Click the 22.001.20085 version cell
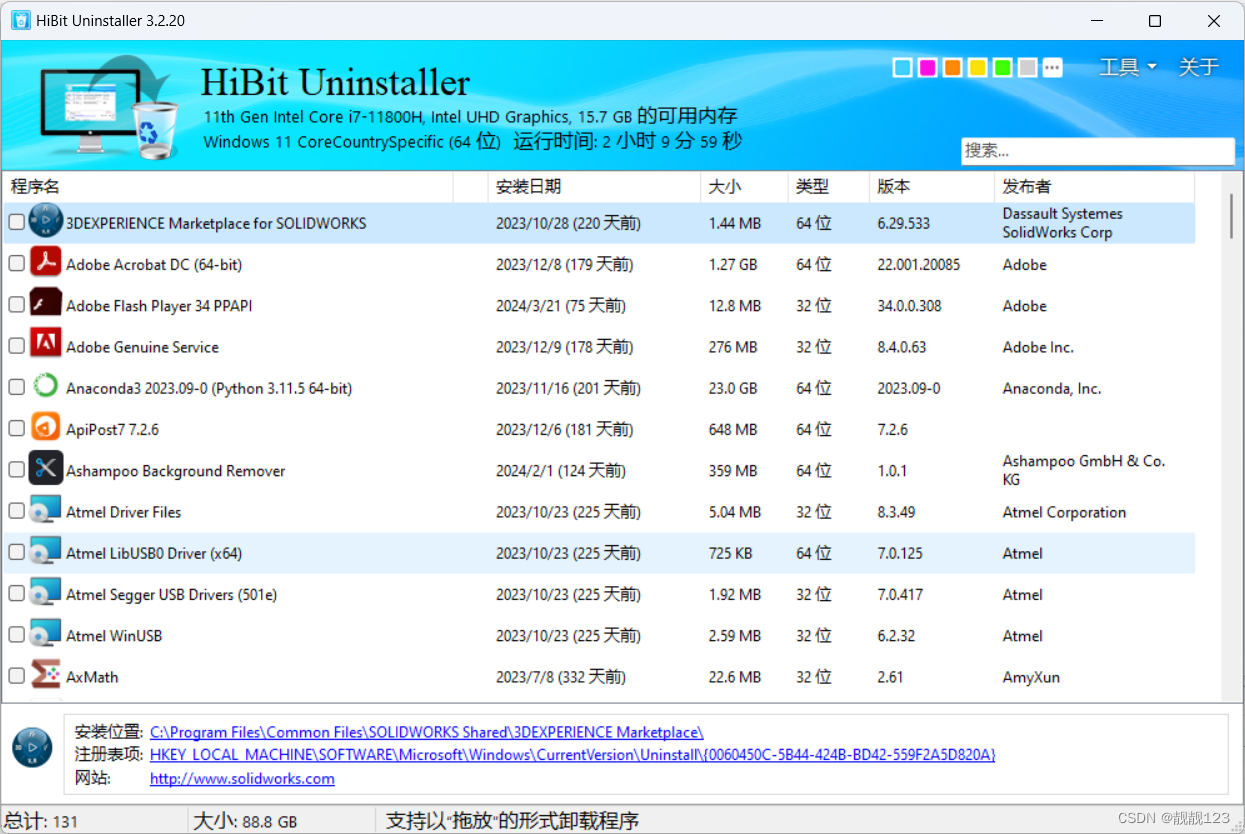The width and height of the screenshot is (1245, 834). tap(919, 264)
